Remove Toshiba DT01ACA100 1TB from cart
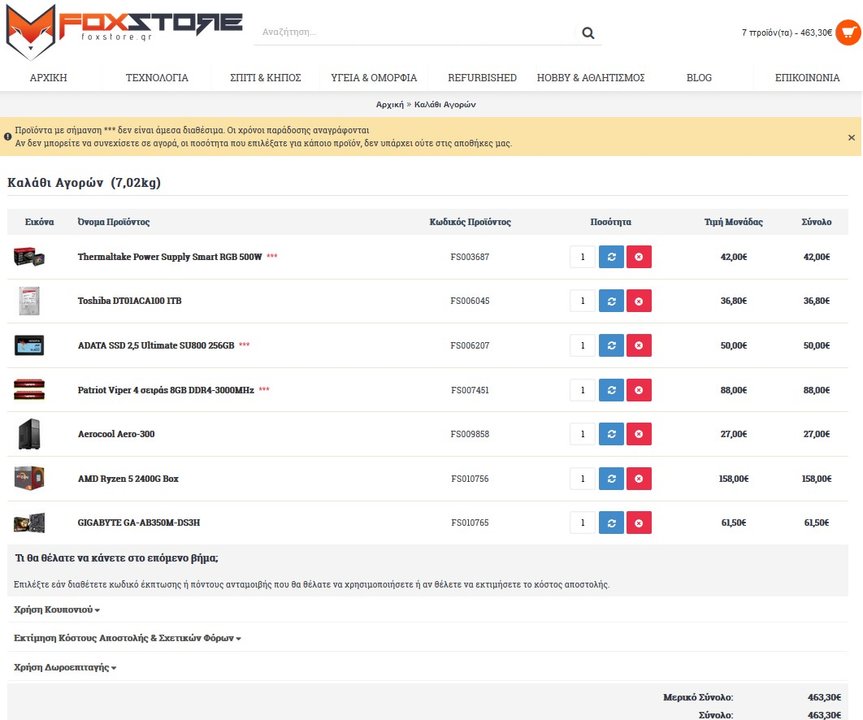 pyautogui.click(x=638, y=301)
